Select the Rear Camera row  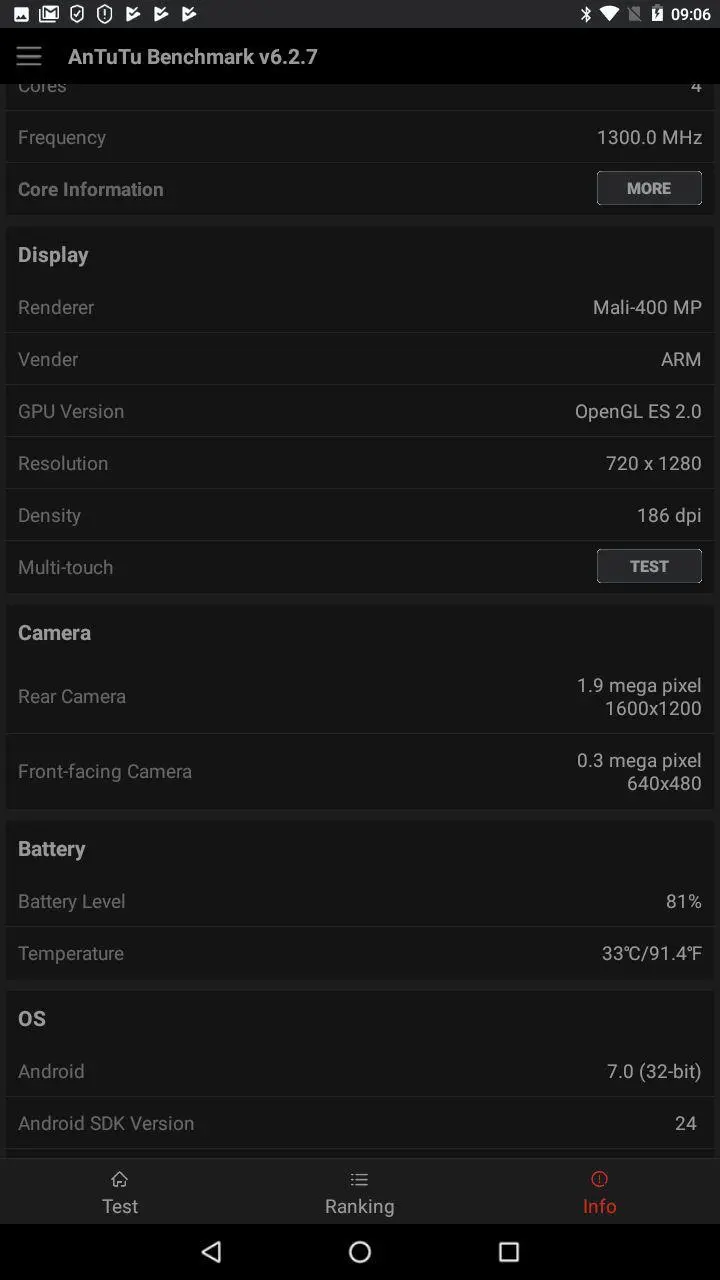point(360,696)
